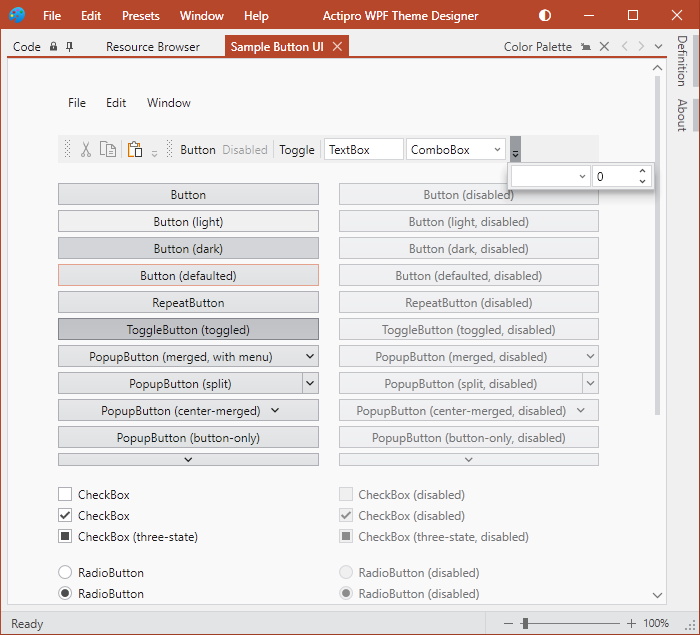This screenshot has width=700, height=635.
Task: Select the unselected RadioButton
Action: pyautogui.click(x=65, y=572)
